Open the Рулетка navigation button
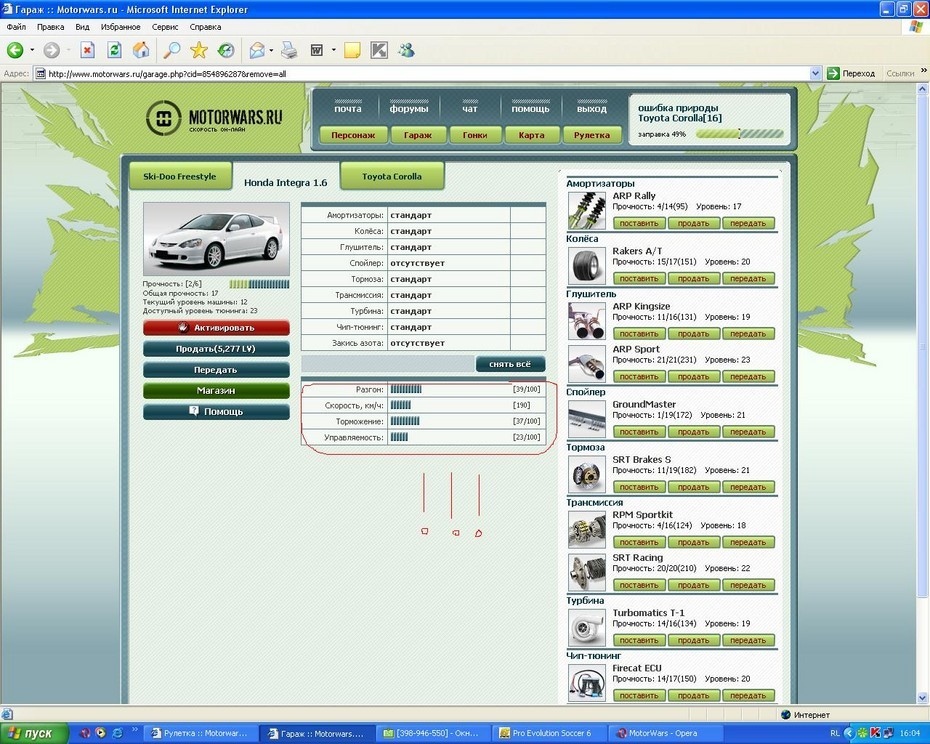 pos(592,135)
